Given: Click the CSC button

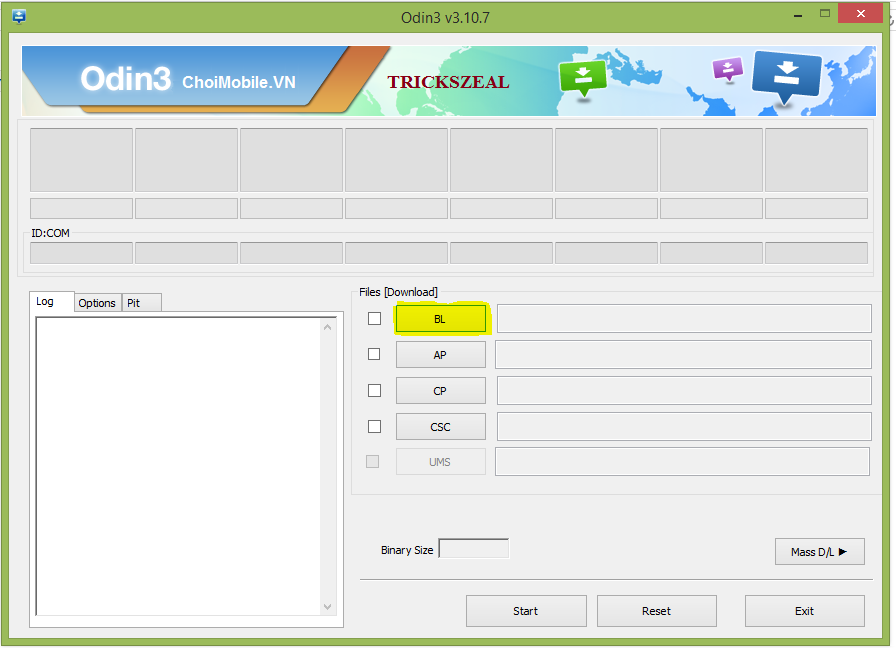Looking at the screenshot, I should point(441,427).
